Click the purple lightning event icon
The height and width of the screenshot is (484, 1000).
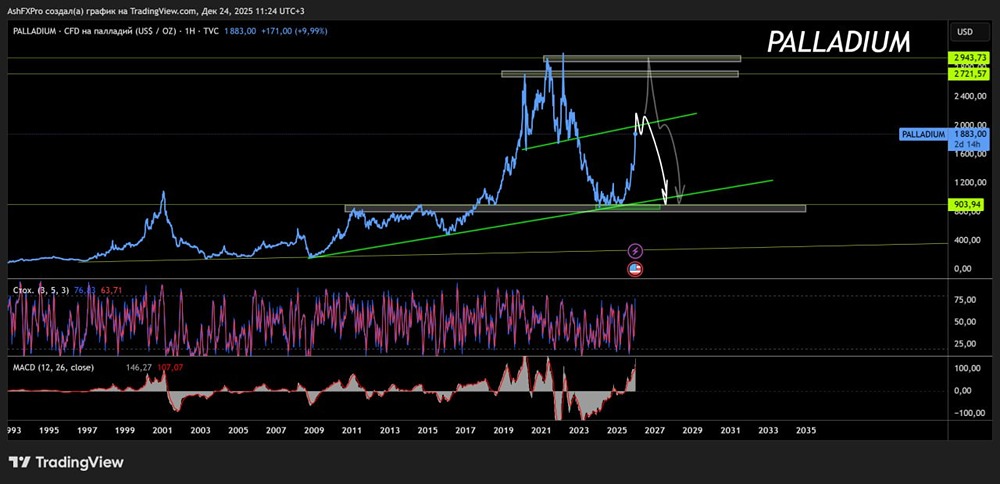pyautogui.click(x=635, y=251)
